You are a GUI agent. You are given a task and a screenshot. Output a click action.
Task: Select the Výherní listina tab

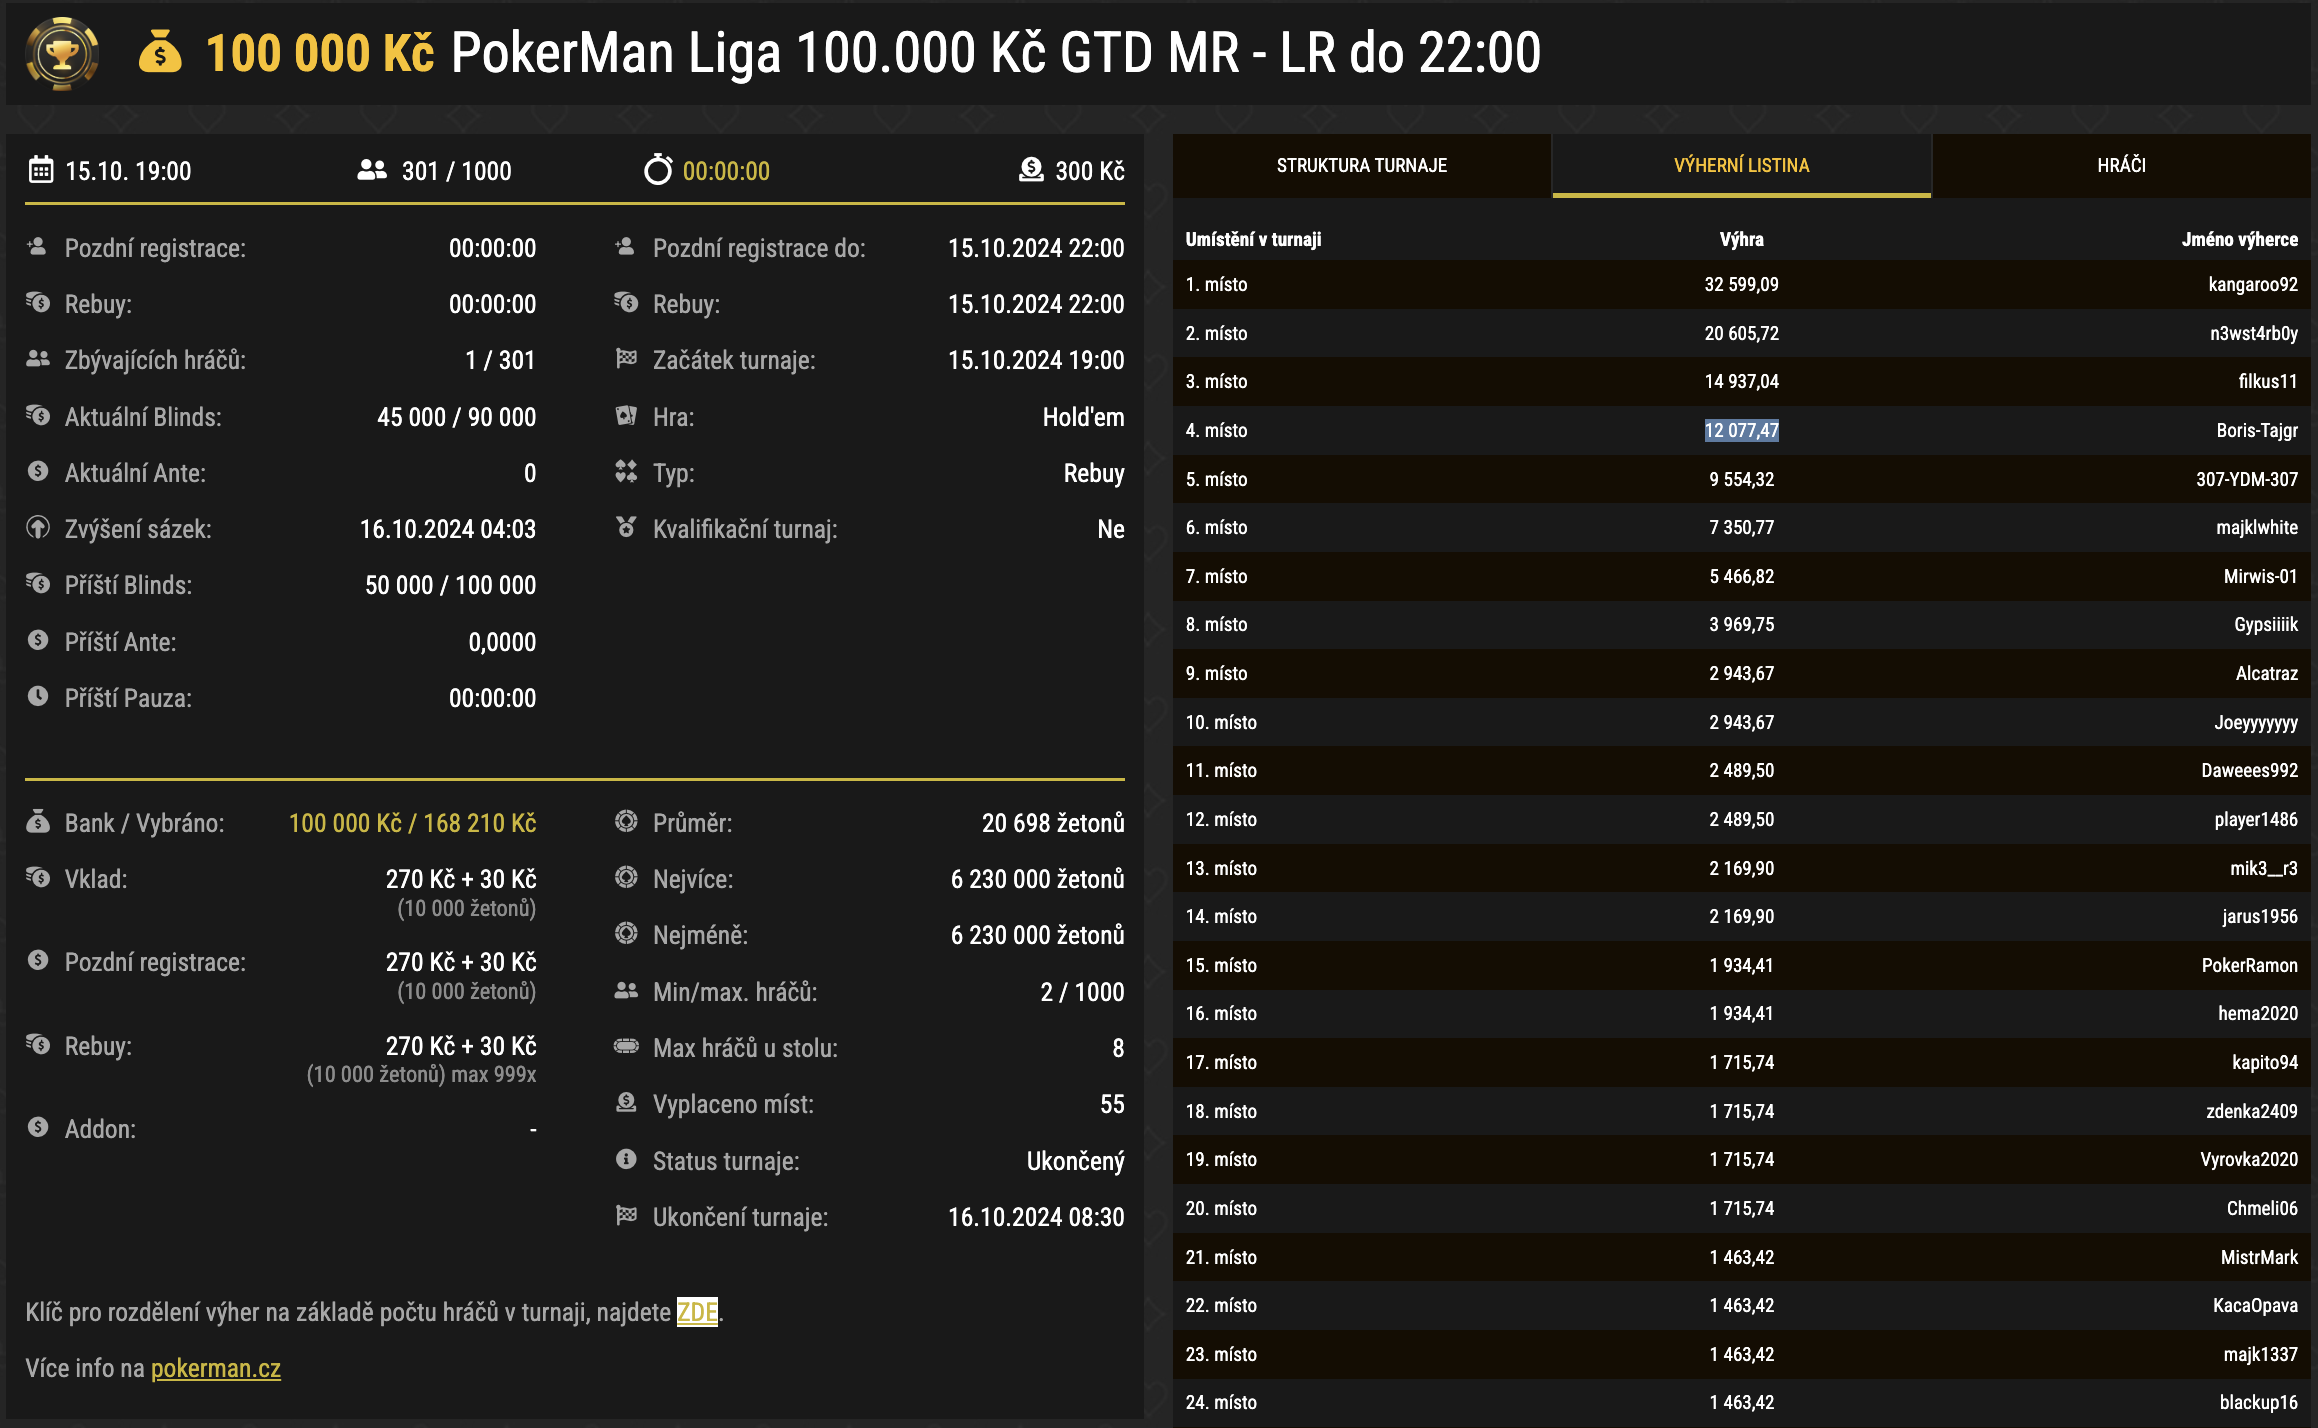pyautogui.click(x=1741, y=165)
